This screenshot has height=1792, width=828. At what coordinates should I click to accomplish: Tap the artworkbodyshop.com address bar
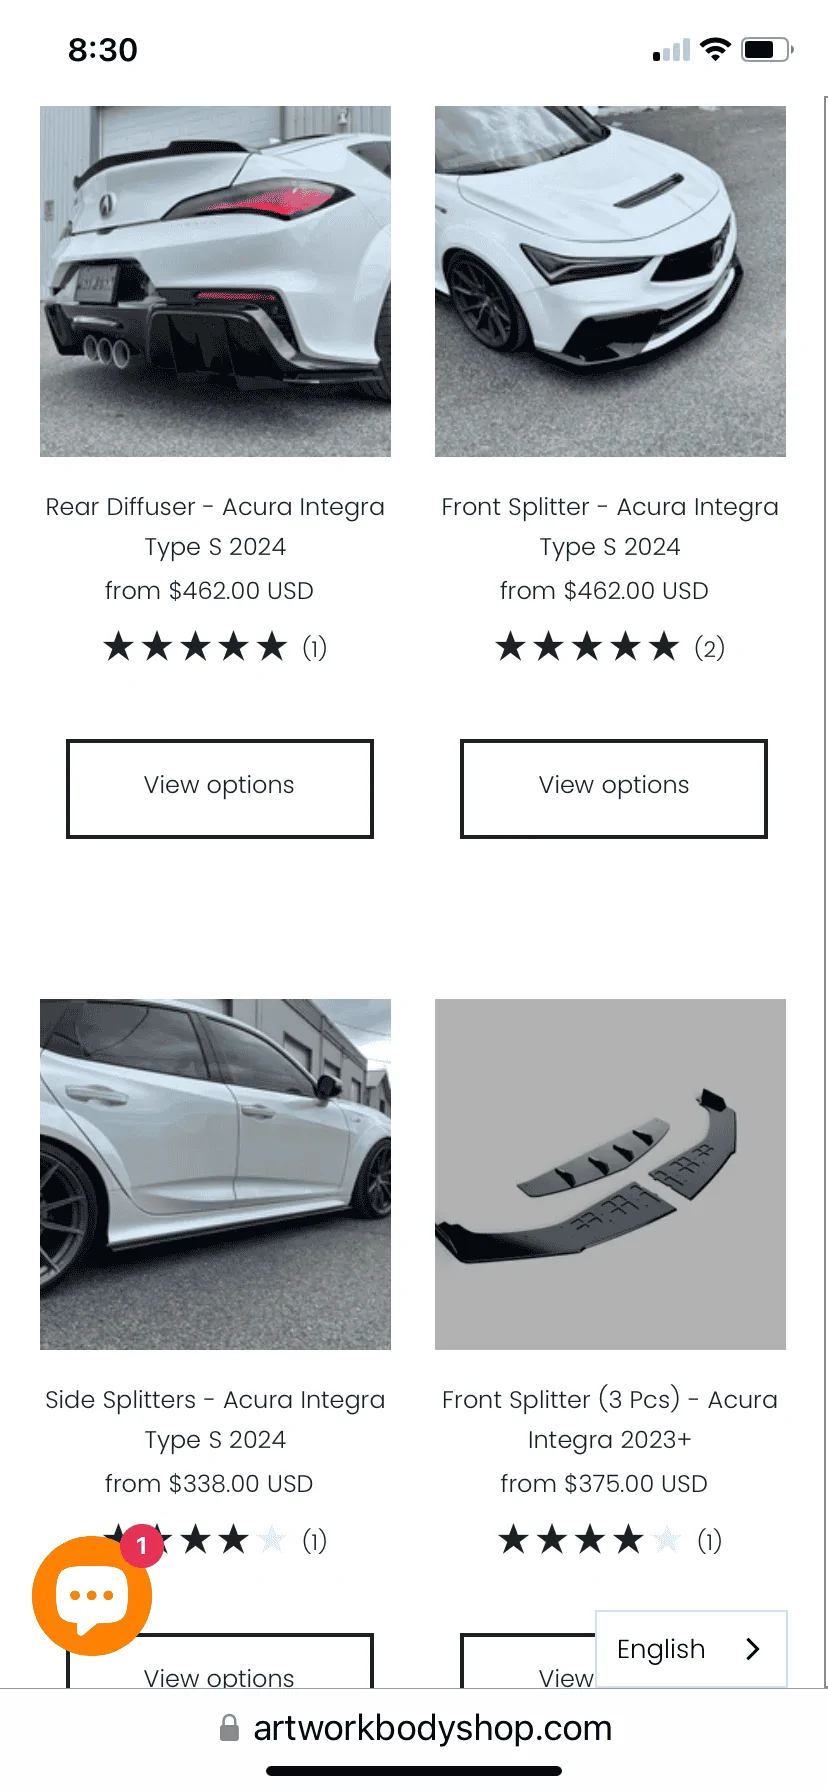pos(414,1728)
